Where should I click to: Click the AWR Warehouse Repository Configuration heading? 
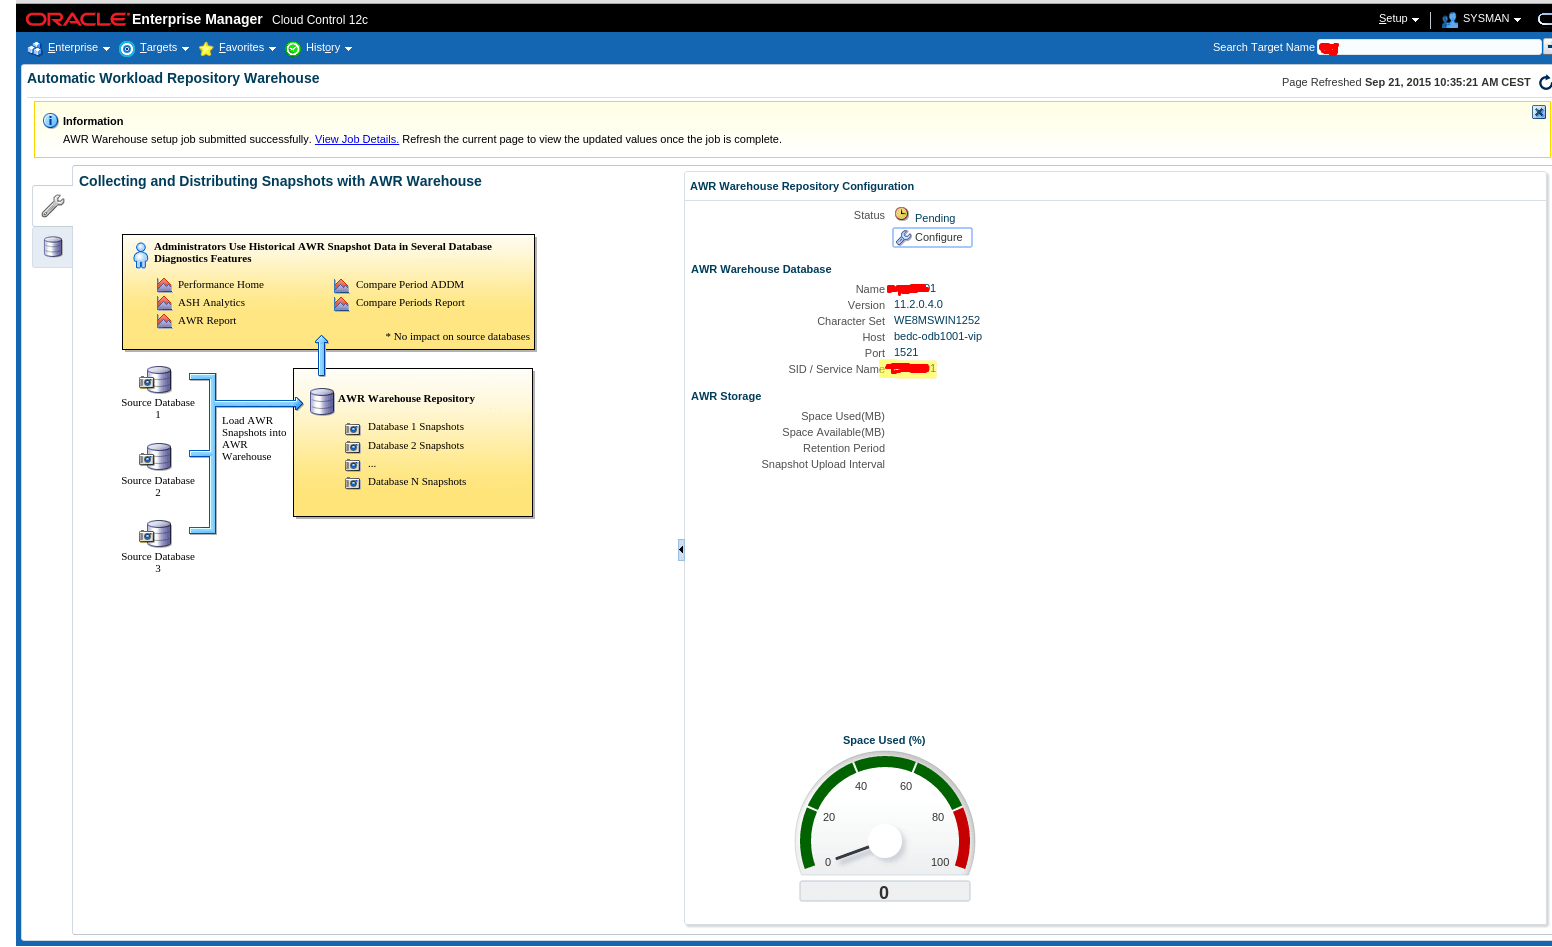click(x=802, y=186)
